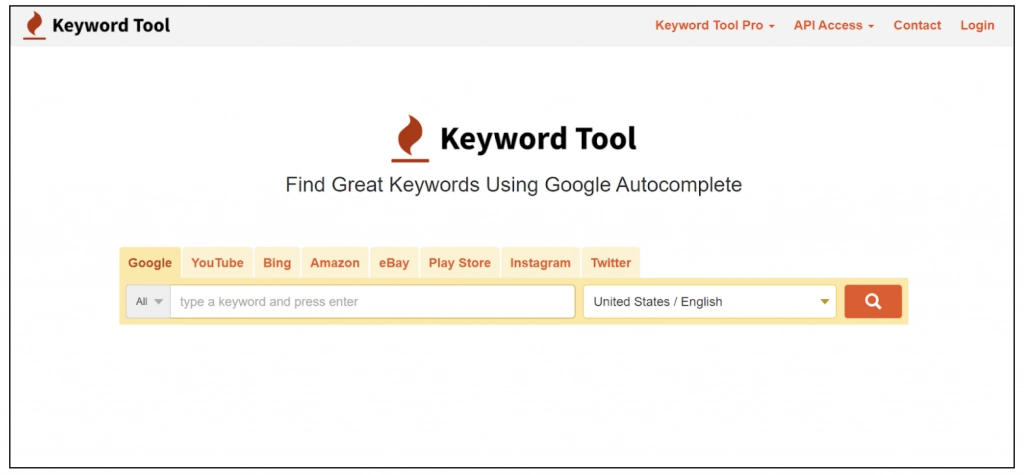Switch to the YouTube tab

coord(217,263)
